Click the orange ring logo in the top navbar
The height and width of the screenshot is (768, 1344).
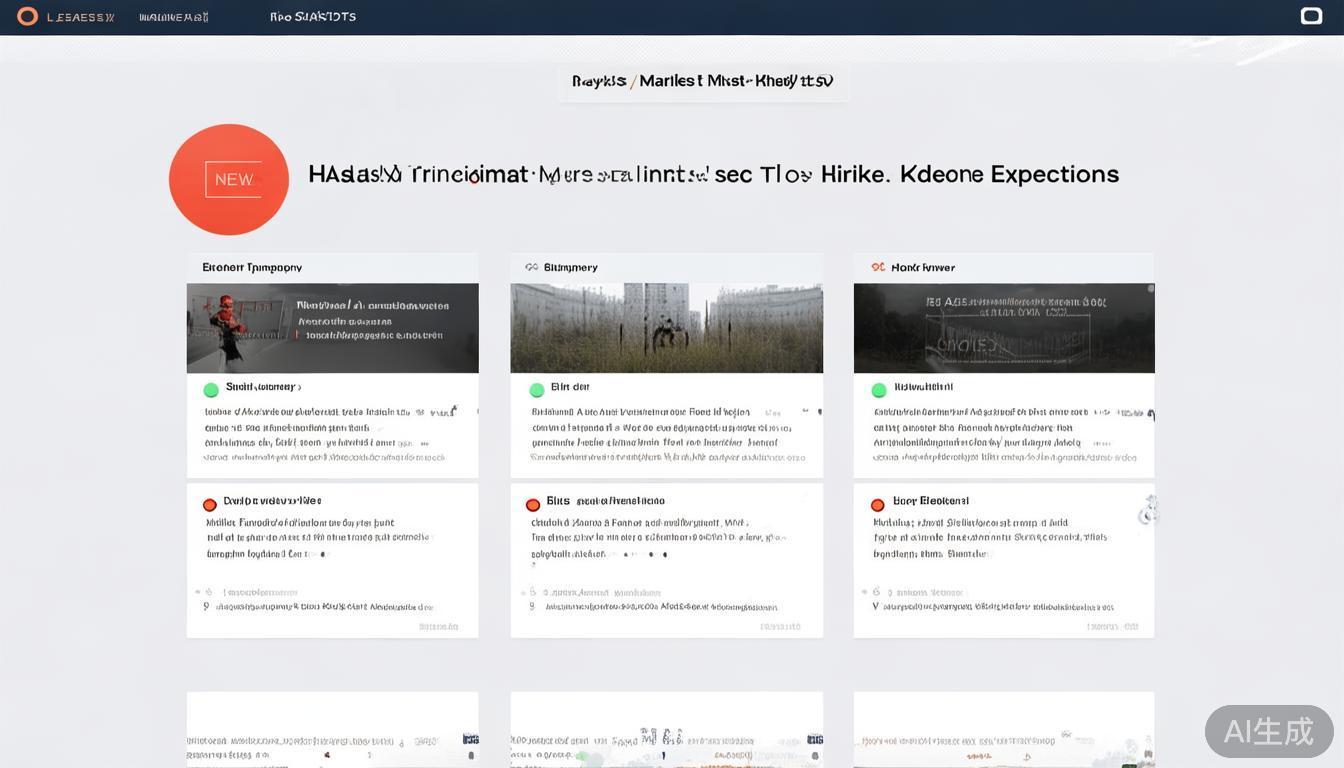tap(28, 16)
